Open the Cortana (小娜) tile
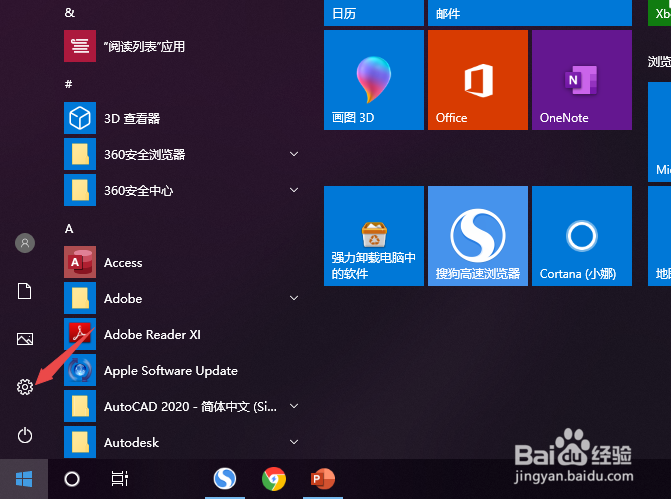The image size is (671, 499). (x=582, y=236)
